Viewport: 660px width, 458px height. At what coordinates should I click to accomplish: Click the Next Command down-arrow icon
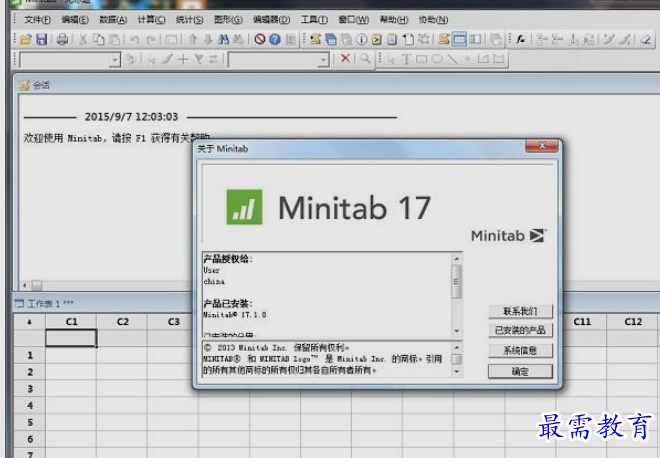tap(208, 40)
